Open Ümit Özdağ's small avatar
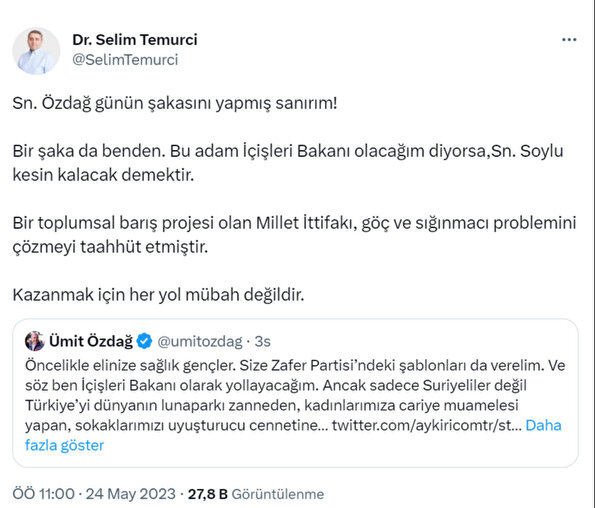This screenshot has width=595, height=508. coord(35,341)
